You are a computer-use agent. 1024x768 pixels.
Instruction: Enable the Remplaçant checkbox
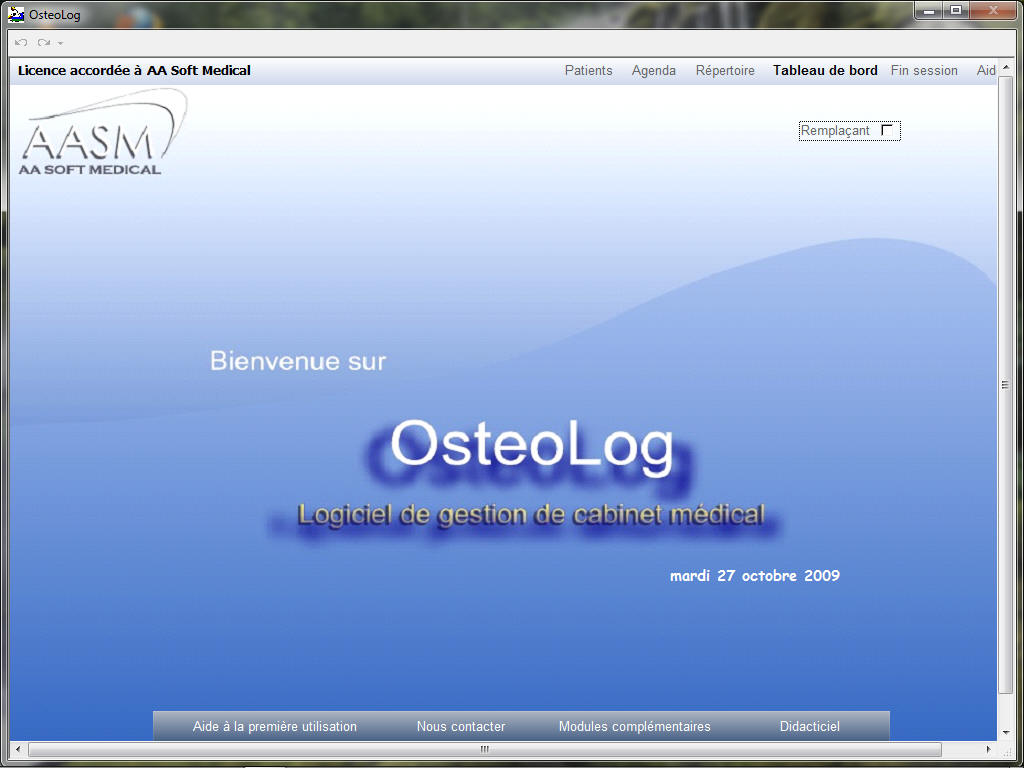[x=887, y=130]
